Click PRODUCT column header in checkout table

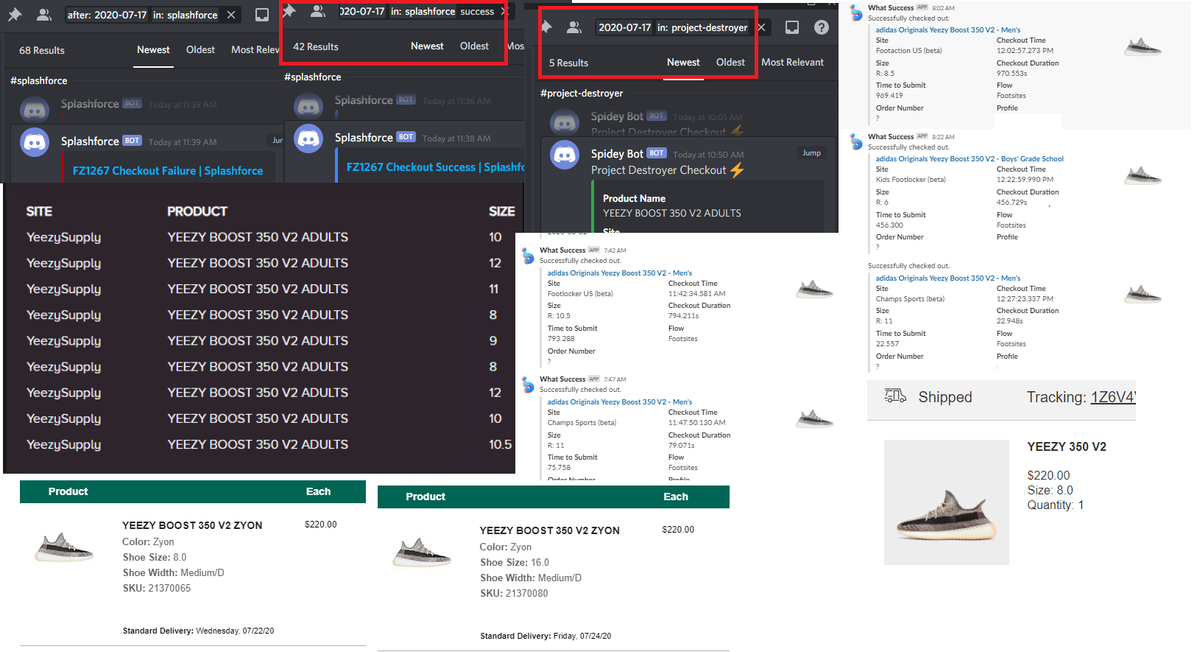[197, 211]
